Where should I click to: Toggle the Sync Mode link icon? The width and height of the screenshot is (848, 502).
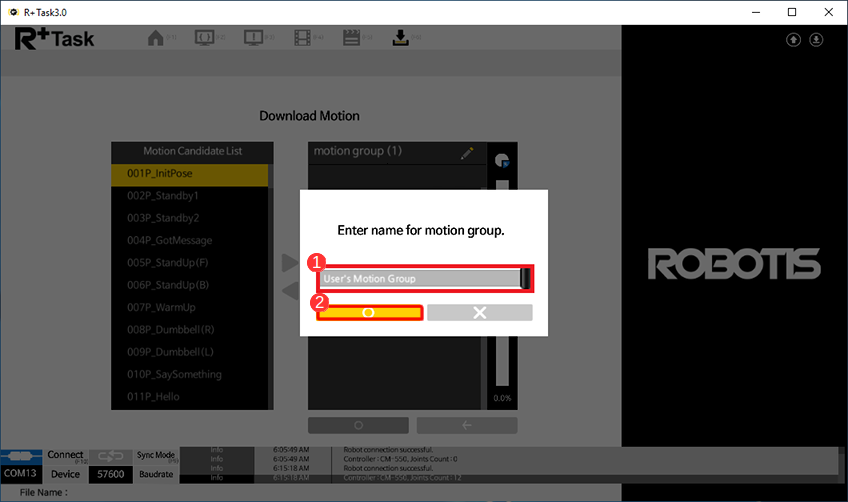pyautogui.click(x=112, y=456)
